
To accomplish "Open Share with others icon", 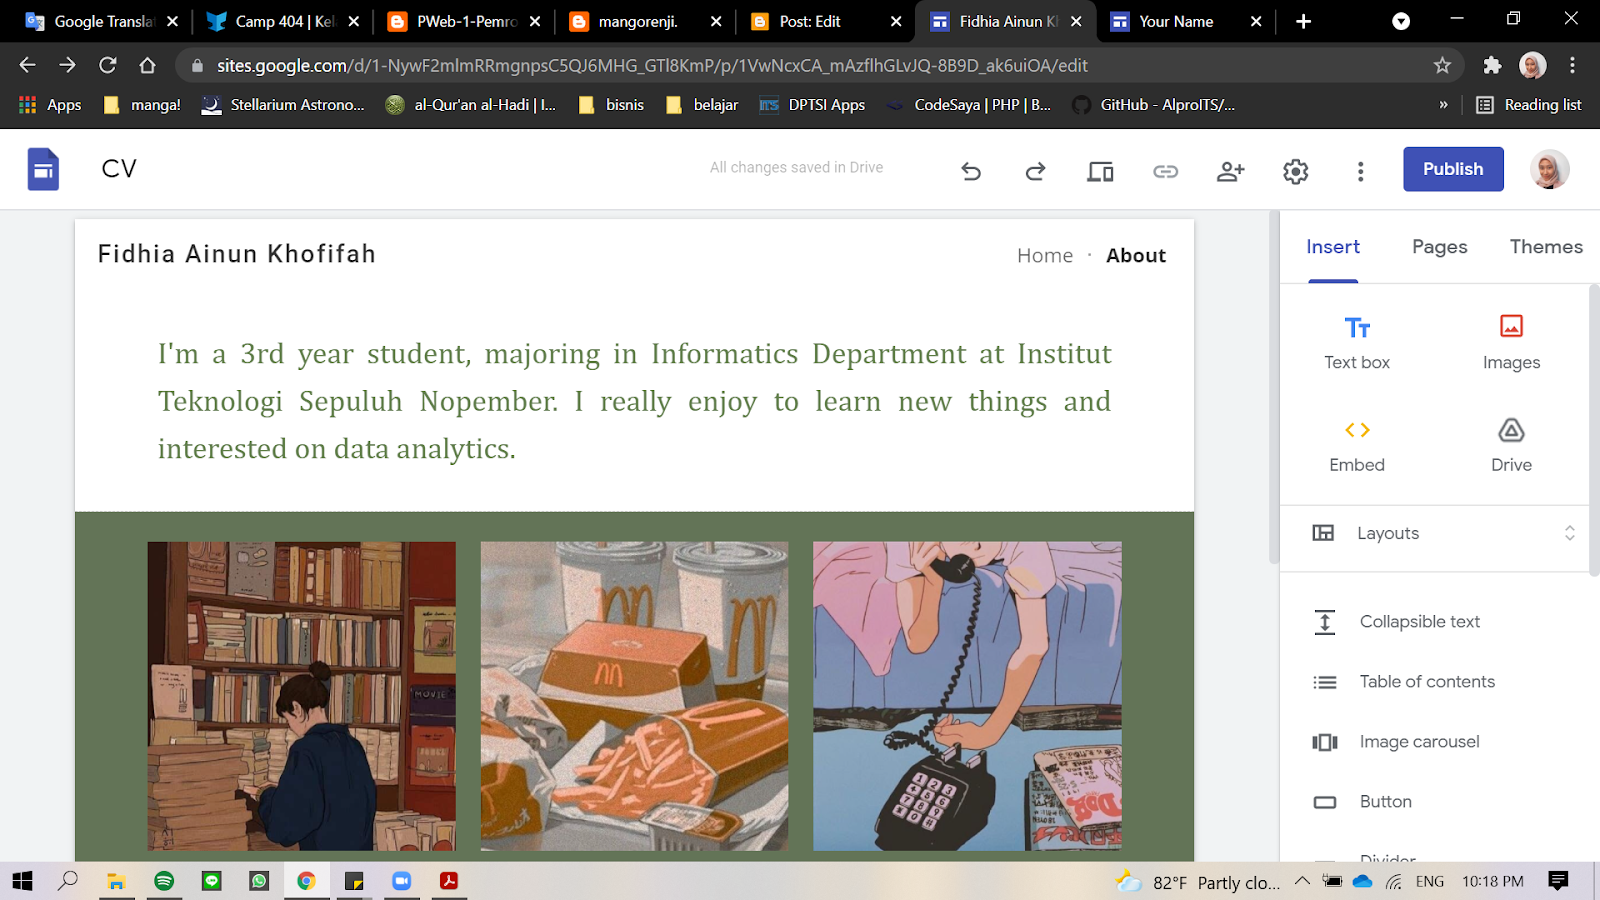I will pyautogui.click(x=1230, y=171).
